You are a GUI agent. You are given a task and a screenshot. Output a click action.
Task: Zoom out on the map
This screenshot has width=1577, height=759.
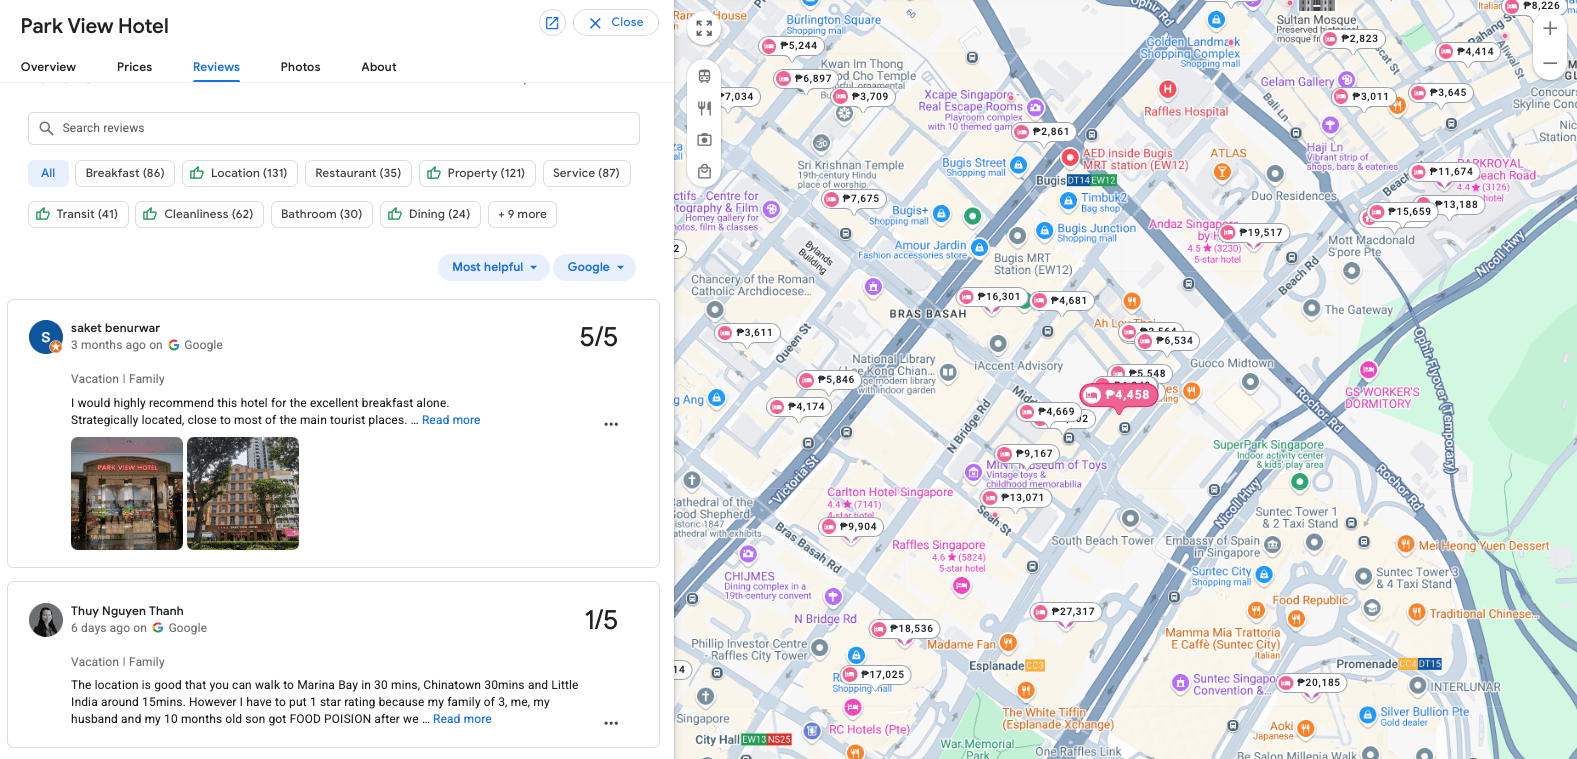click(1550, 63)
